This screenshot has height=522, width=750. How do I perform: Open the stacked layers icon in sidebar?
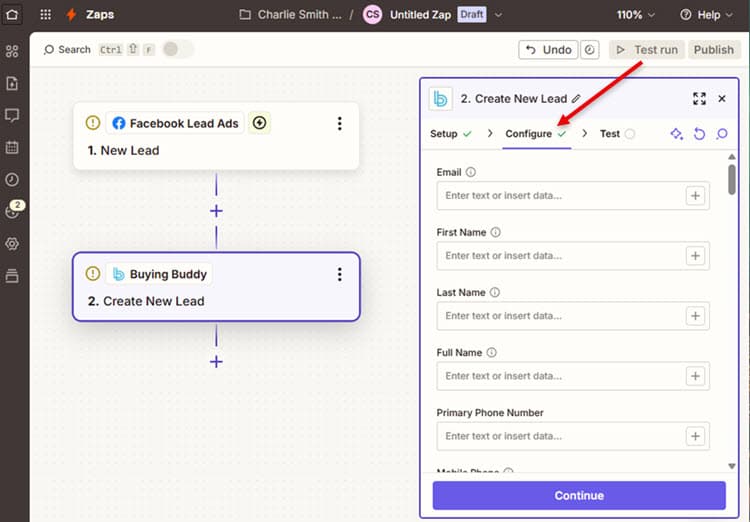12,276
